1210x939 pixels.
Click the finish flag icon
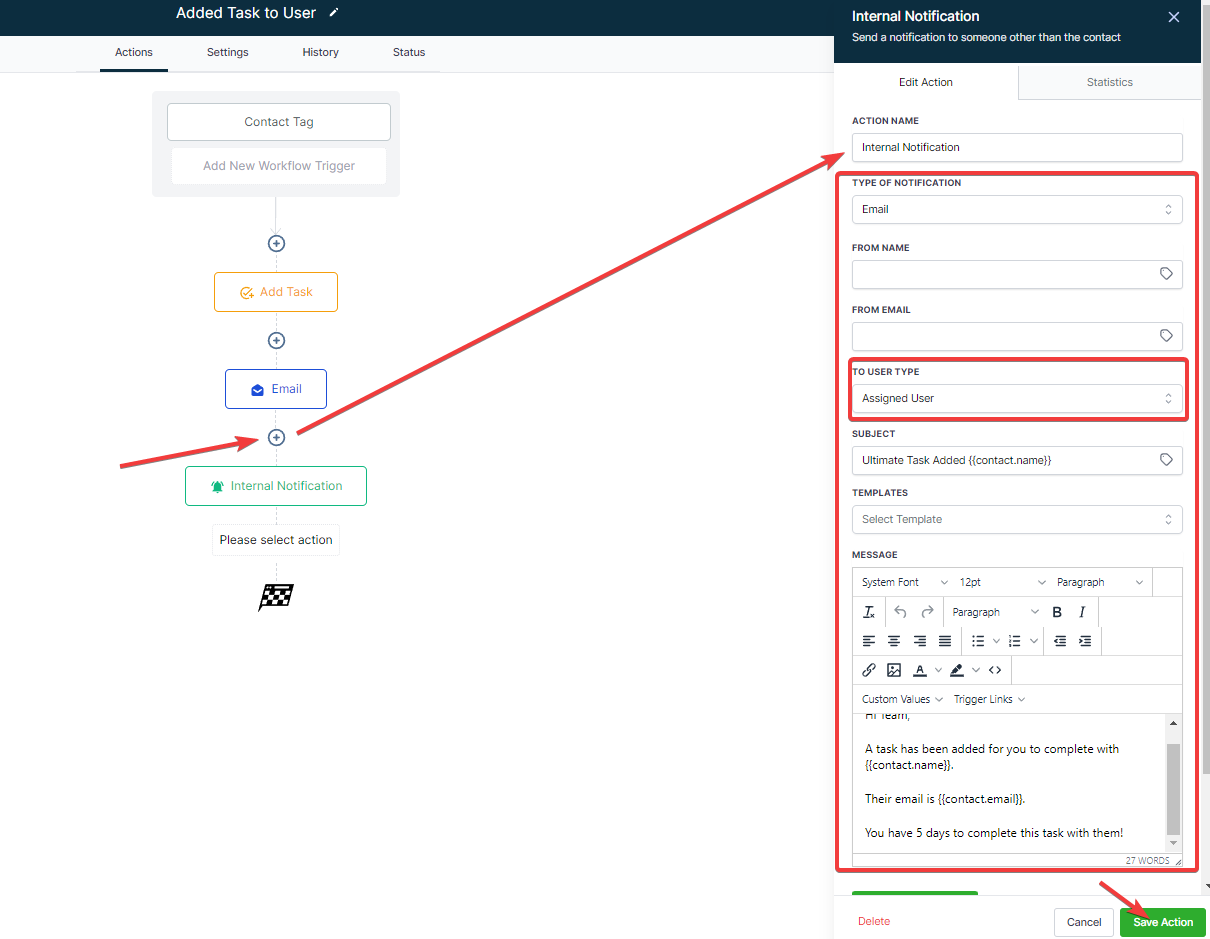pos(276,597)
